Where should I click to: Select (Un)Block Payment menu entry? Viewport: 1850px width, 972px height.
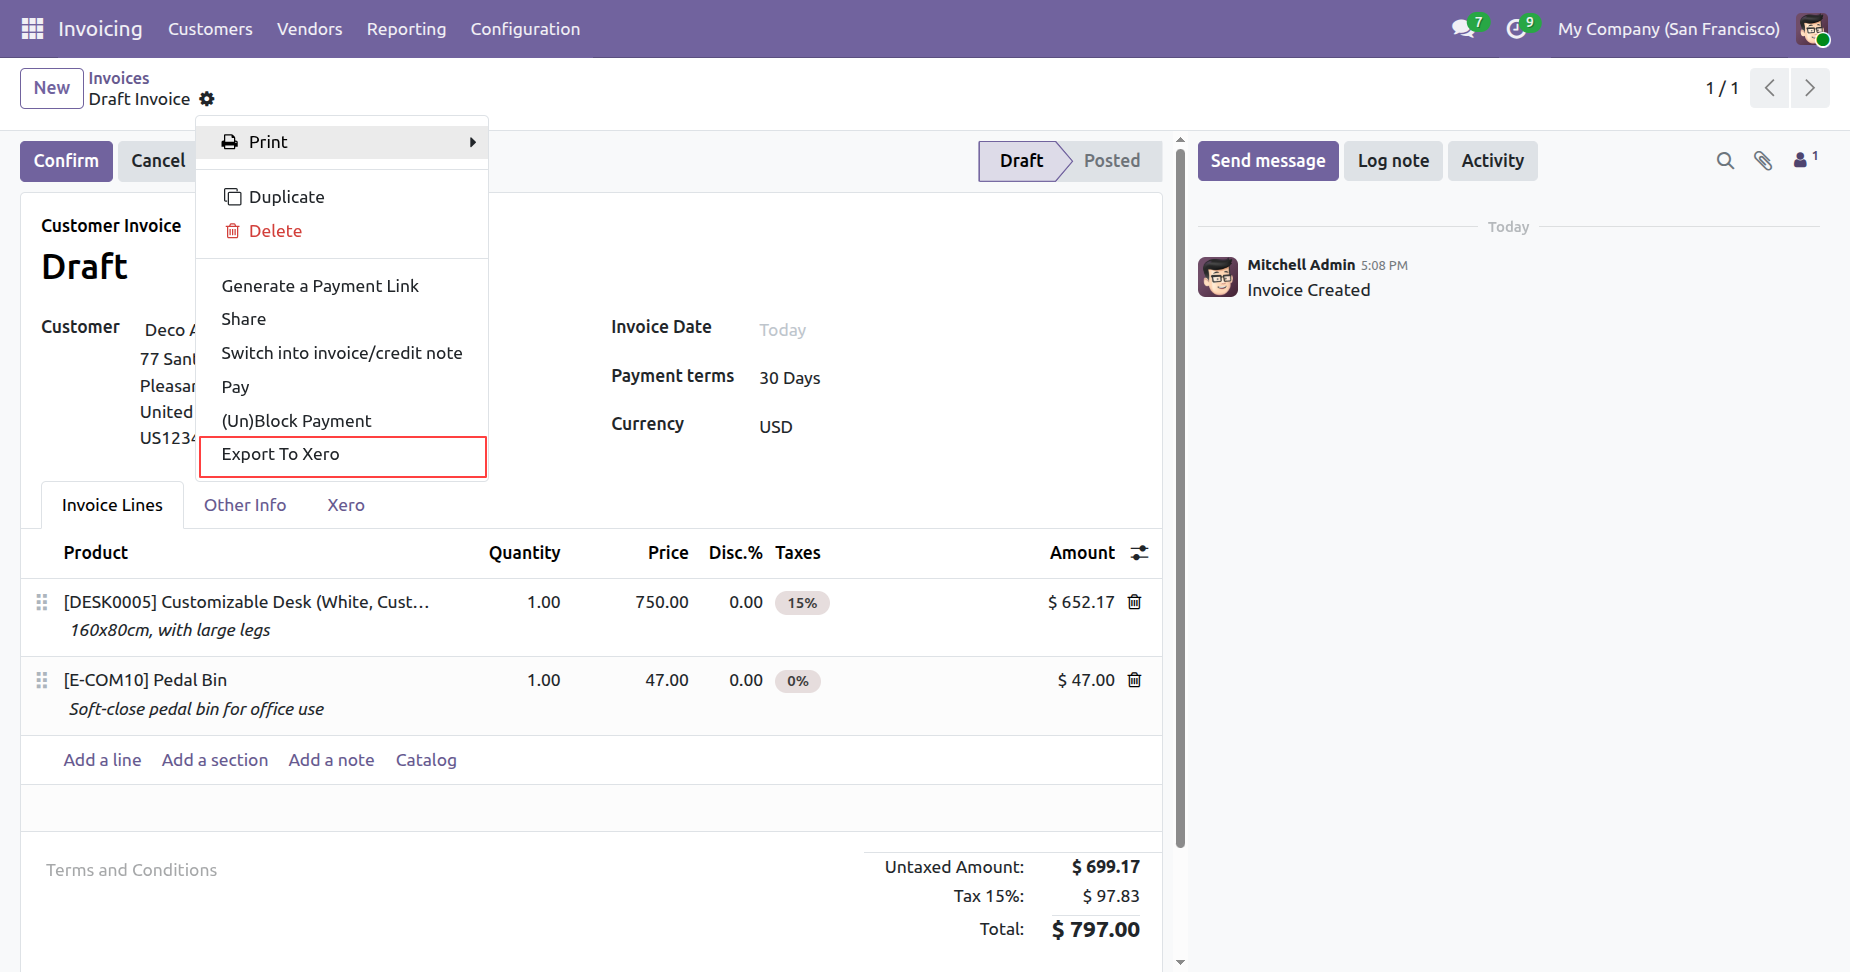342,421
